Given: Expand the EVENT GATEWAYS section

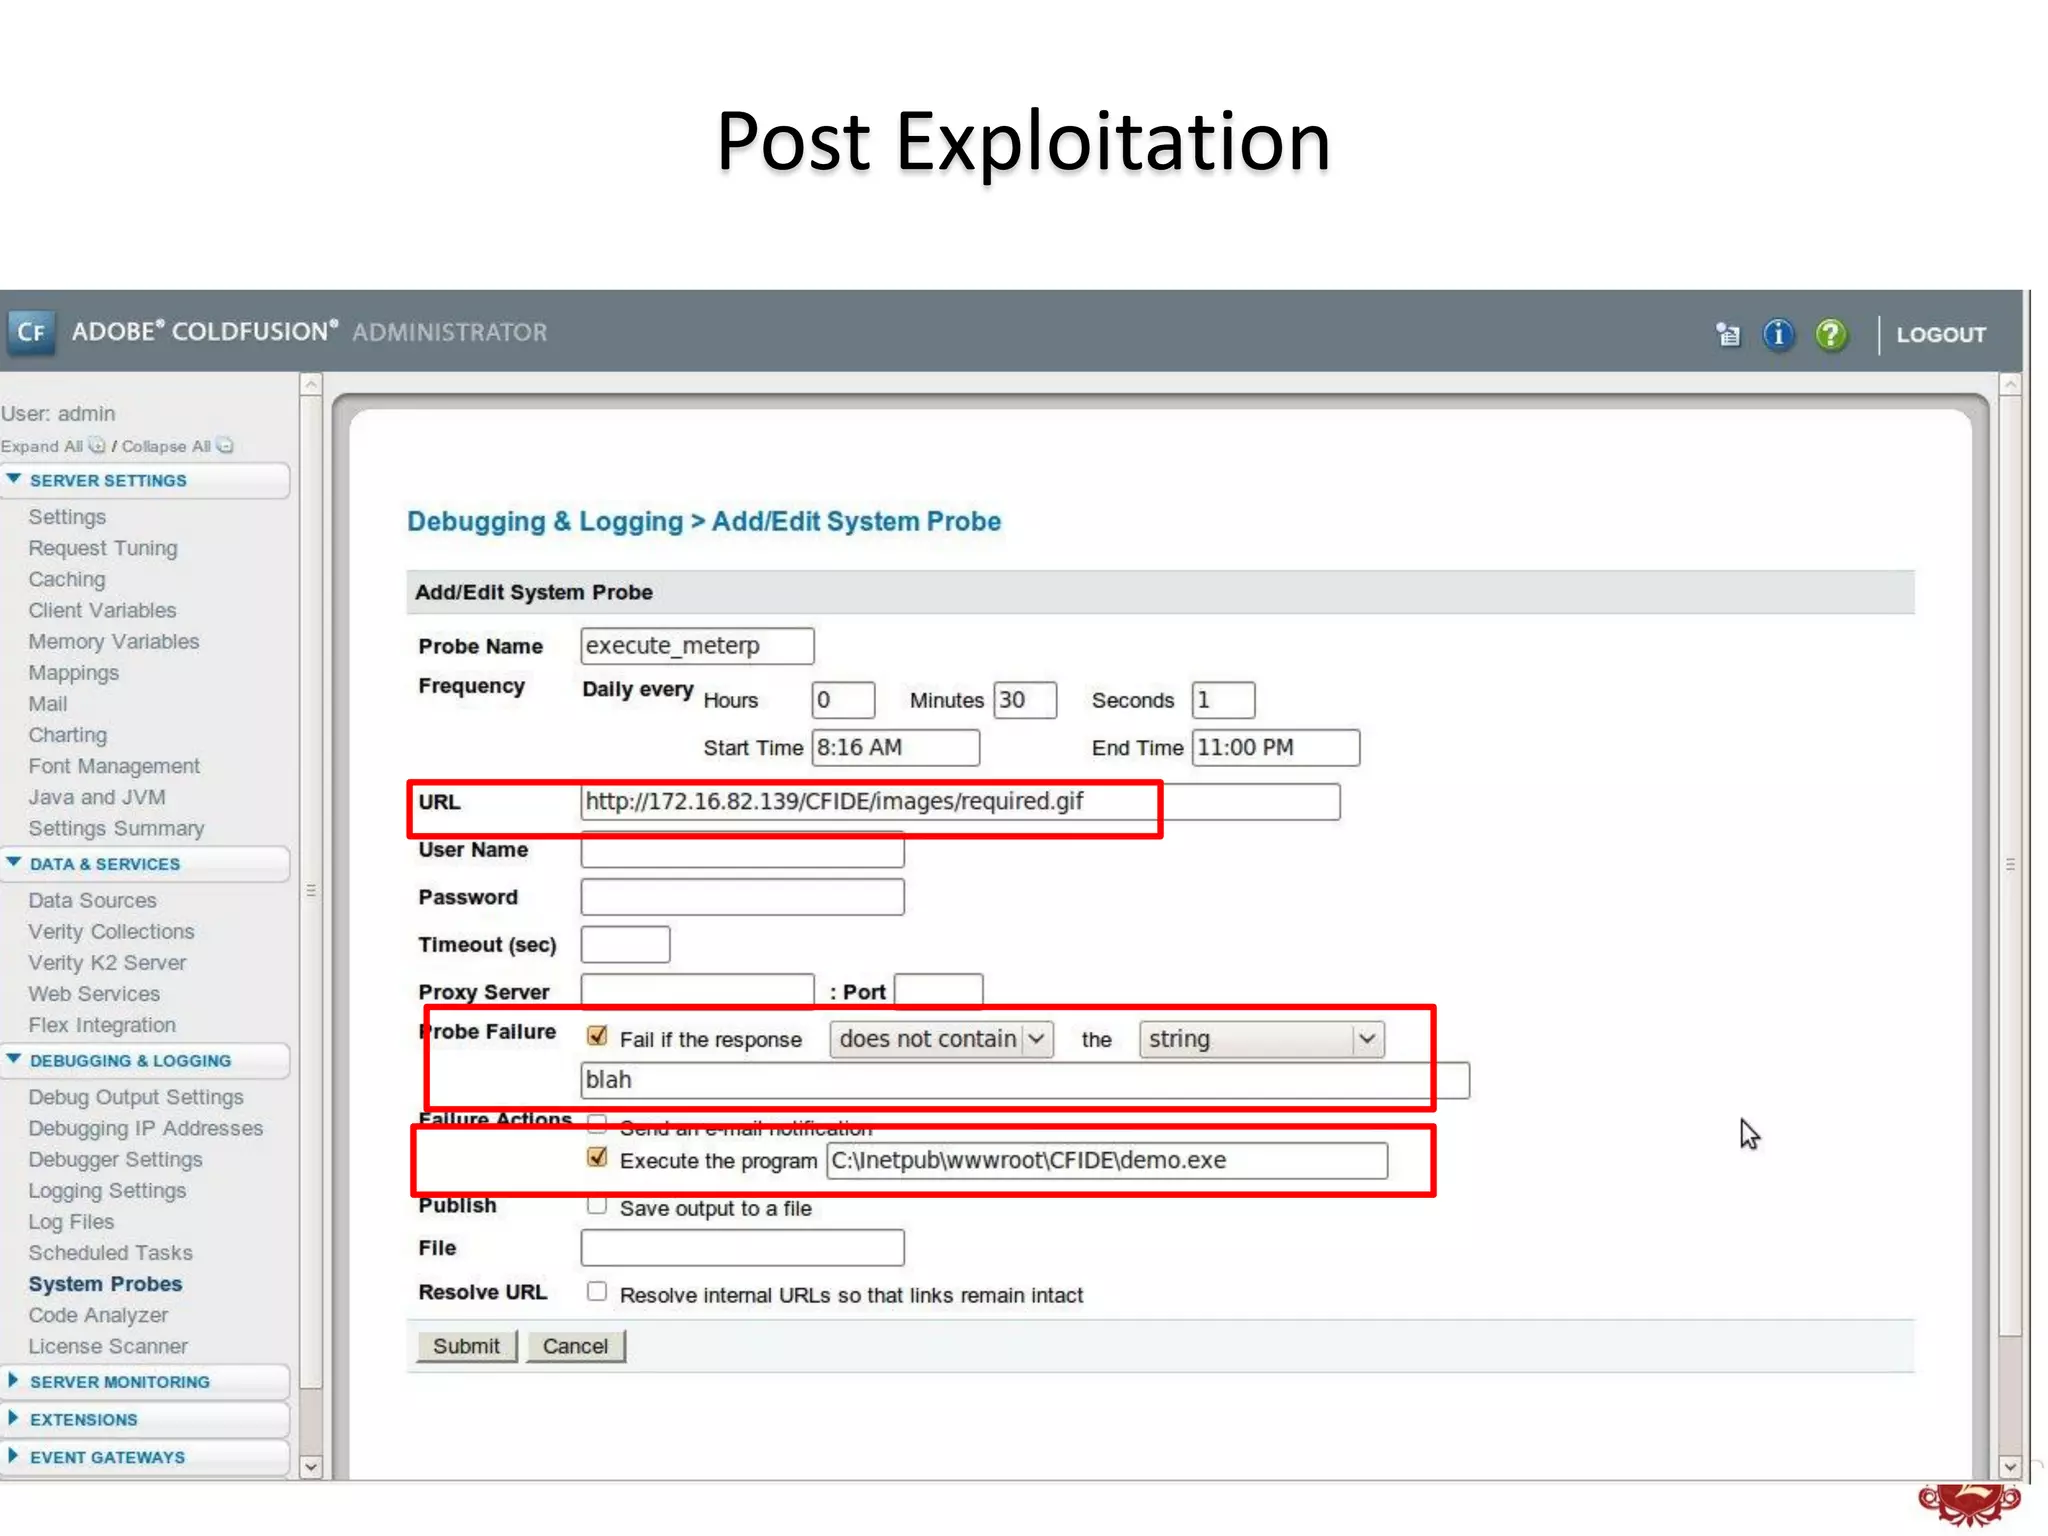Looking at the screenshot, I should pos(145,1457).
